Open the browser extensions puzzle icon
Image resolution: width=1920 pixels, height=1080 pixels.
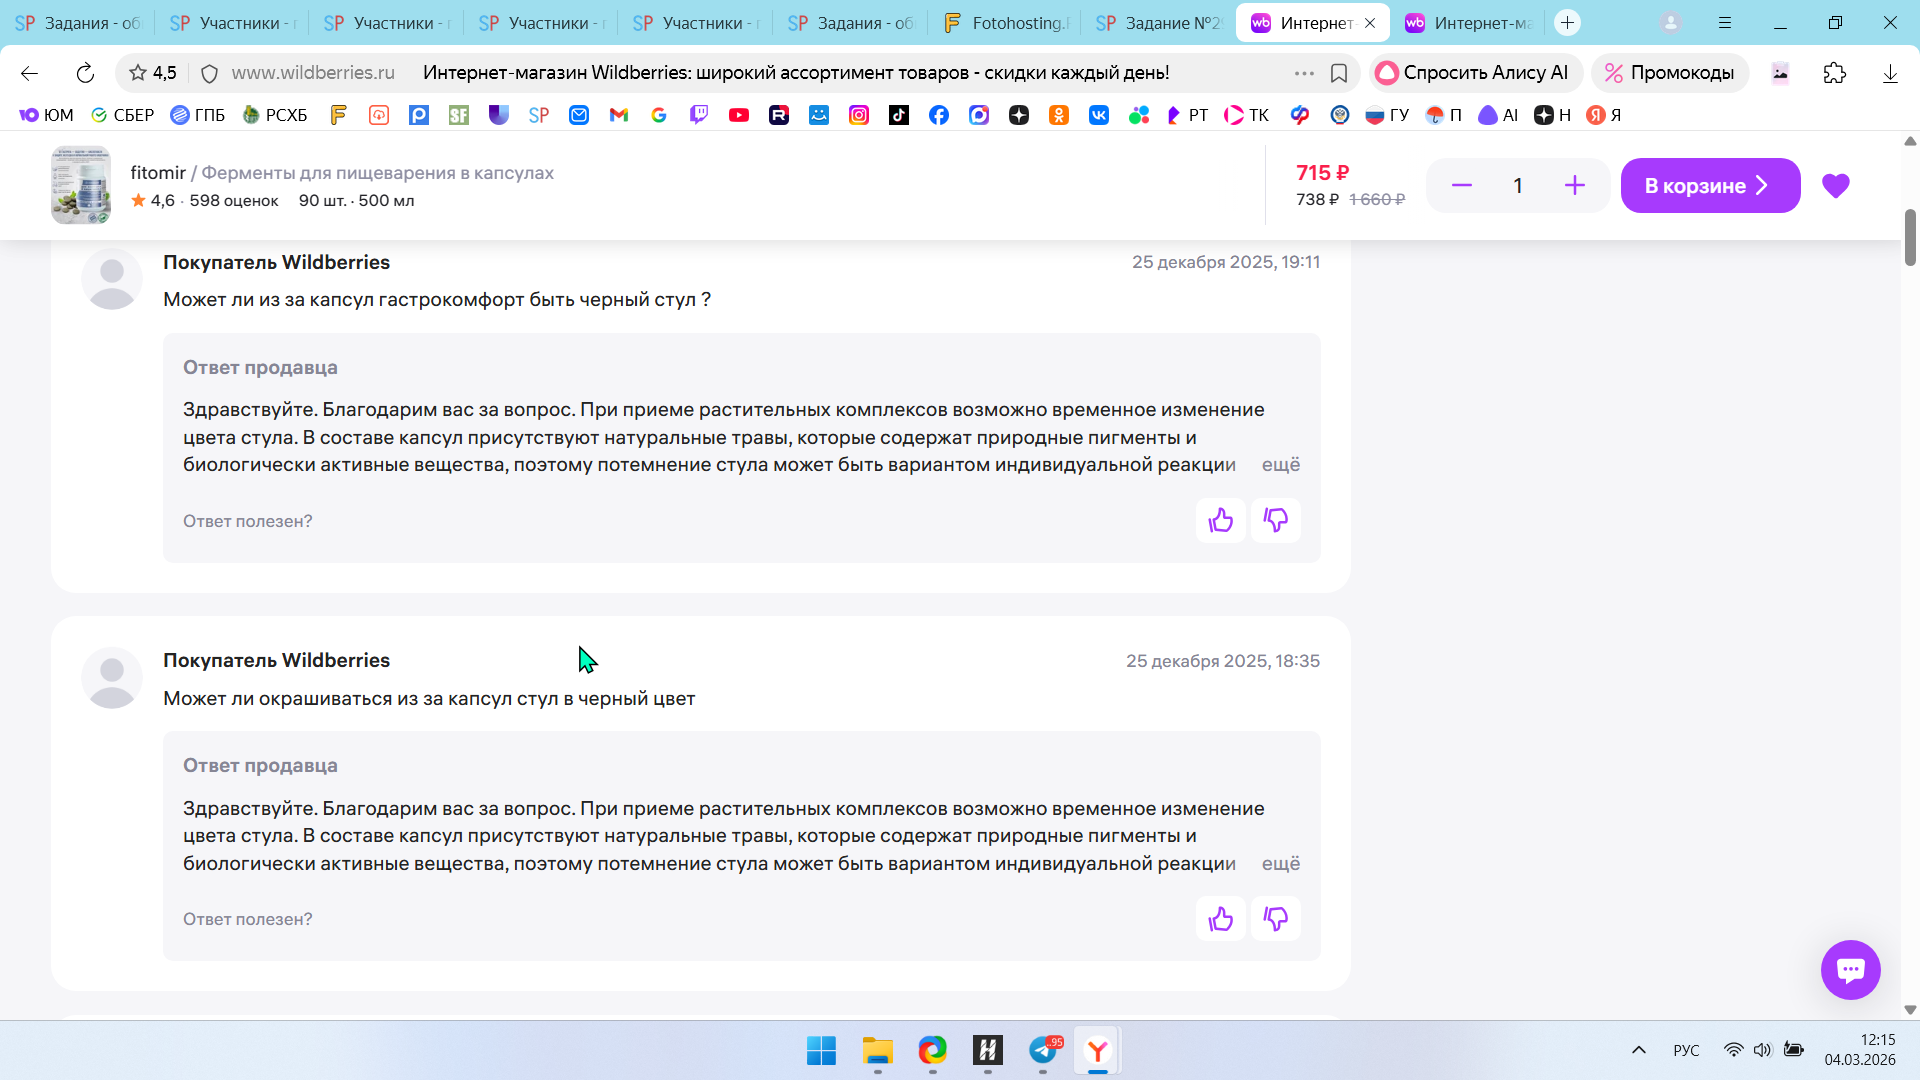[x=1834, y=73]
